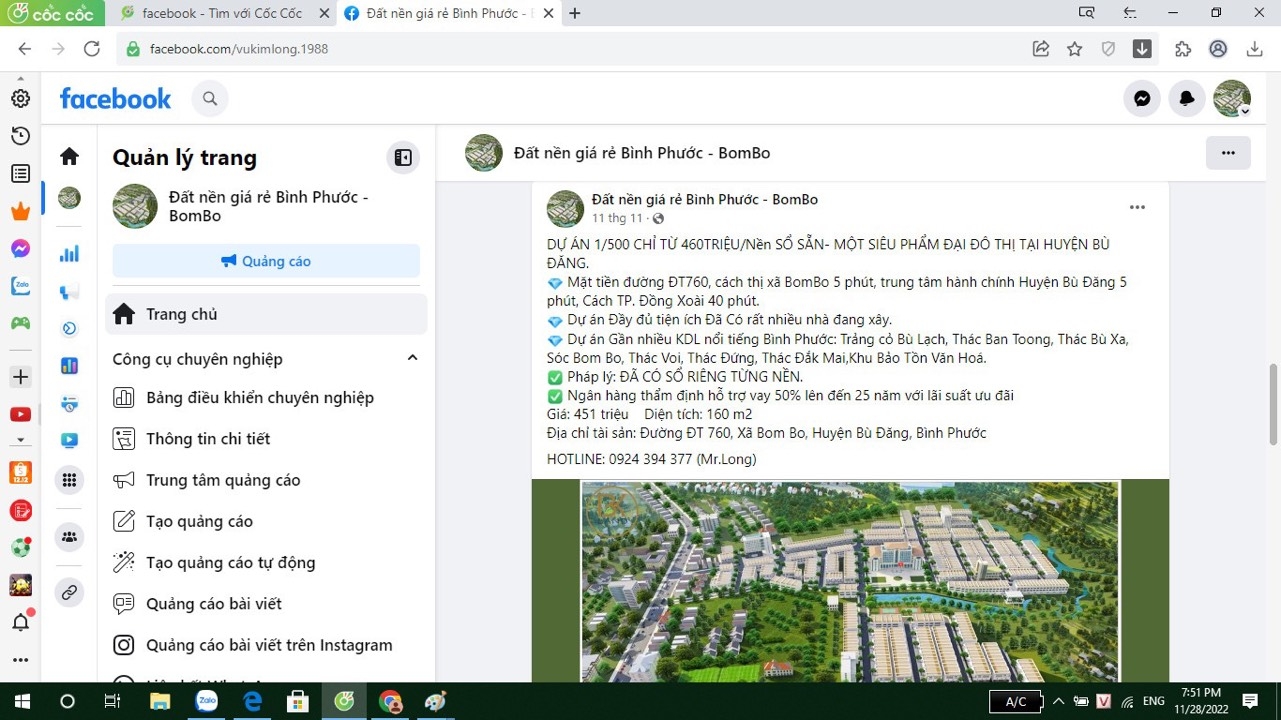The image size is (1281, 720).
Task: Search Facebook using the magnifier icon
Action: (x=210, y=98)
